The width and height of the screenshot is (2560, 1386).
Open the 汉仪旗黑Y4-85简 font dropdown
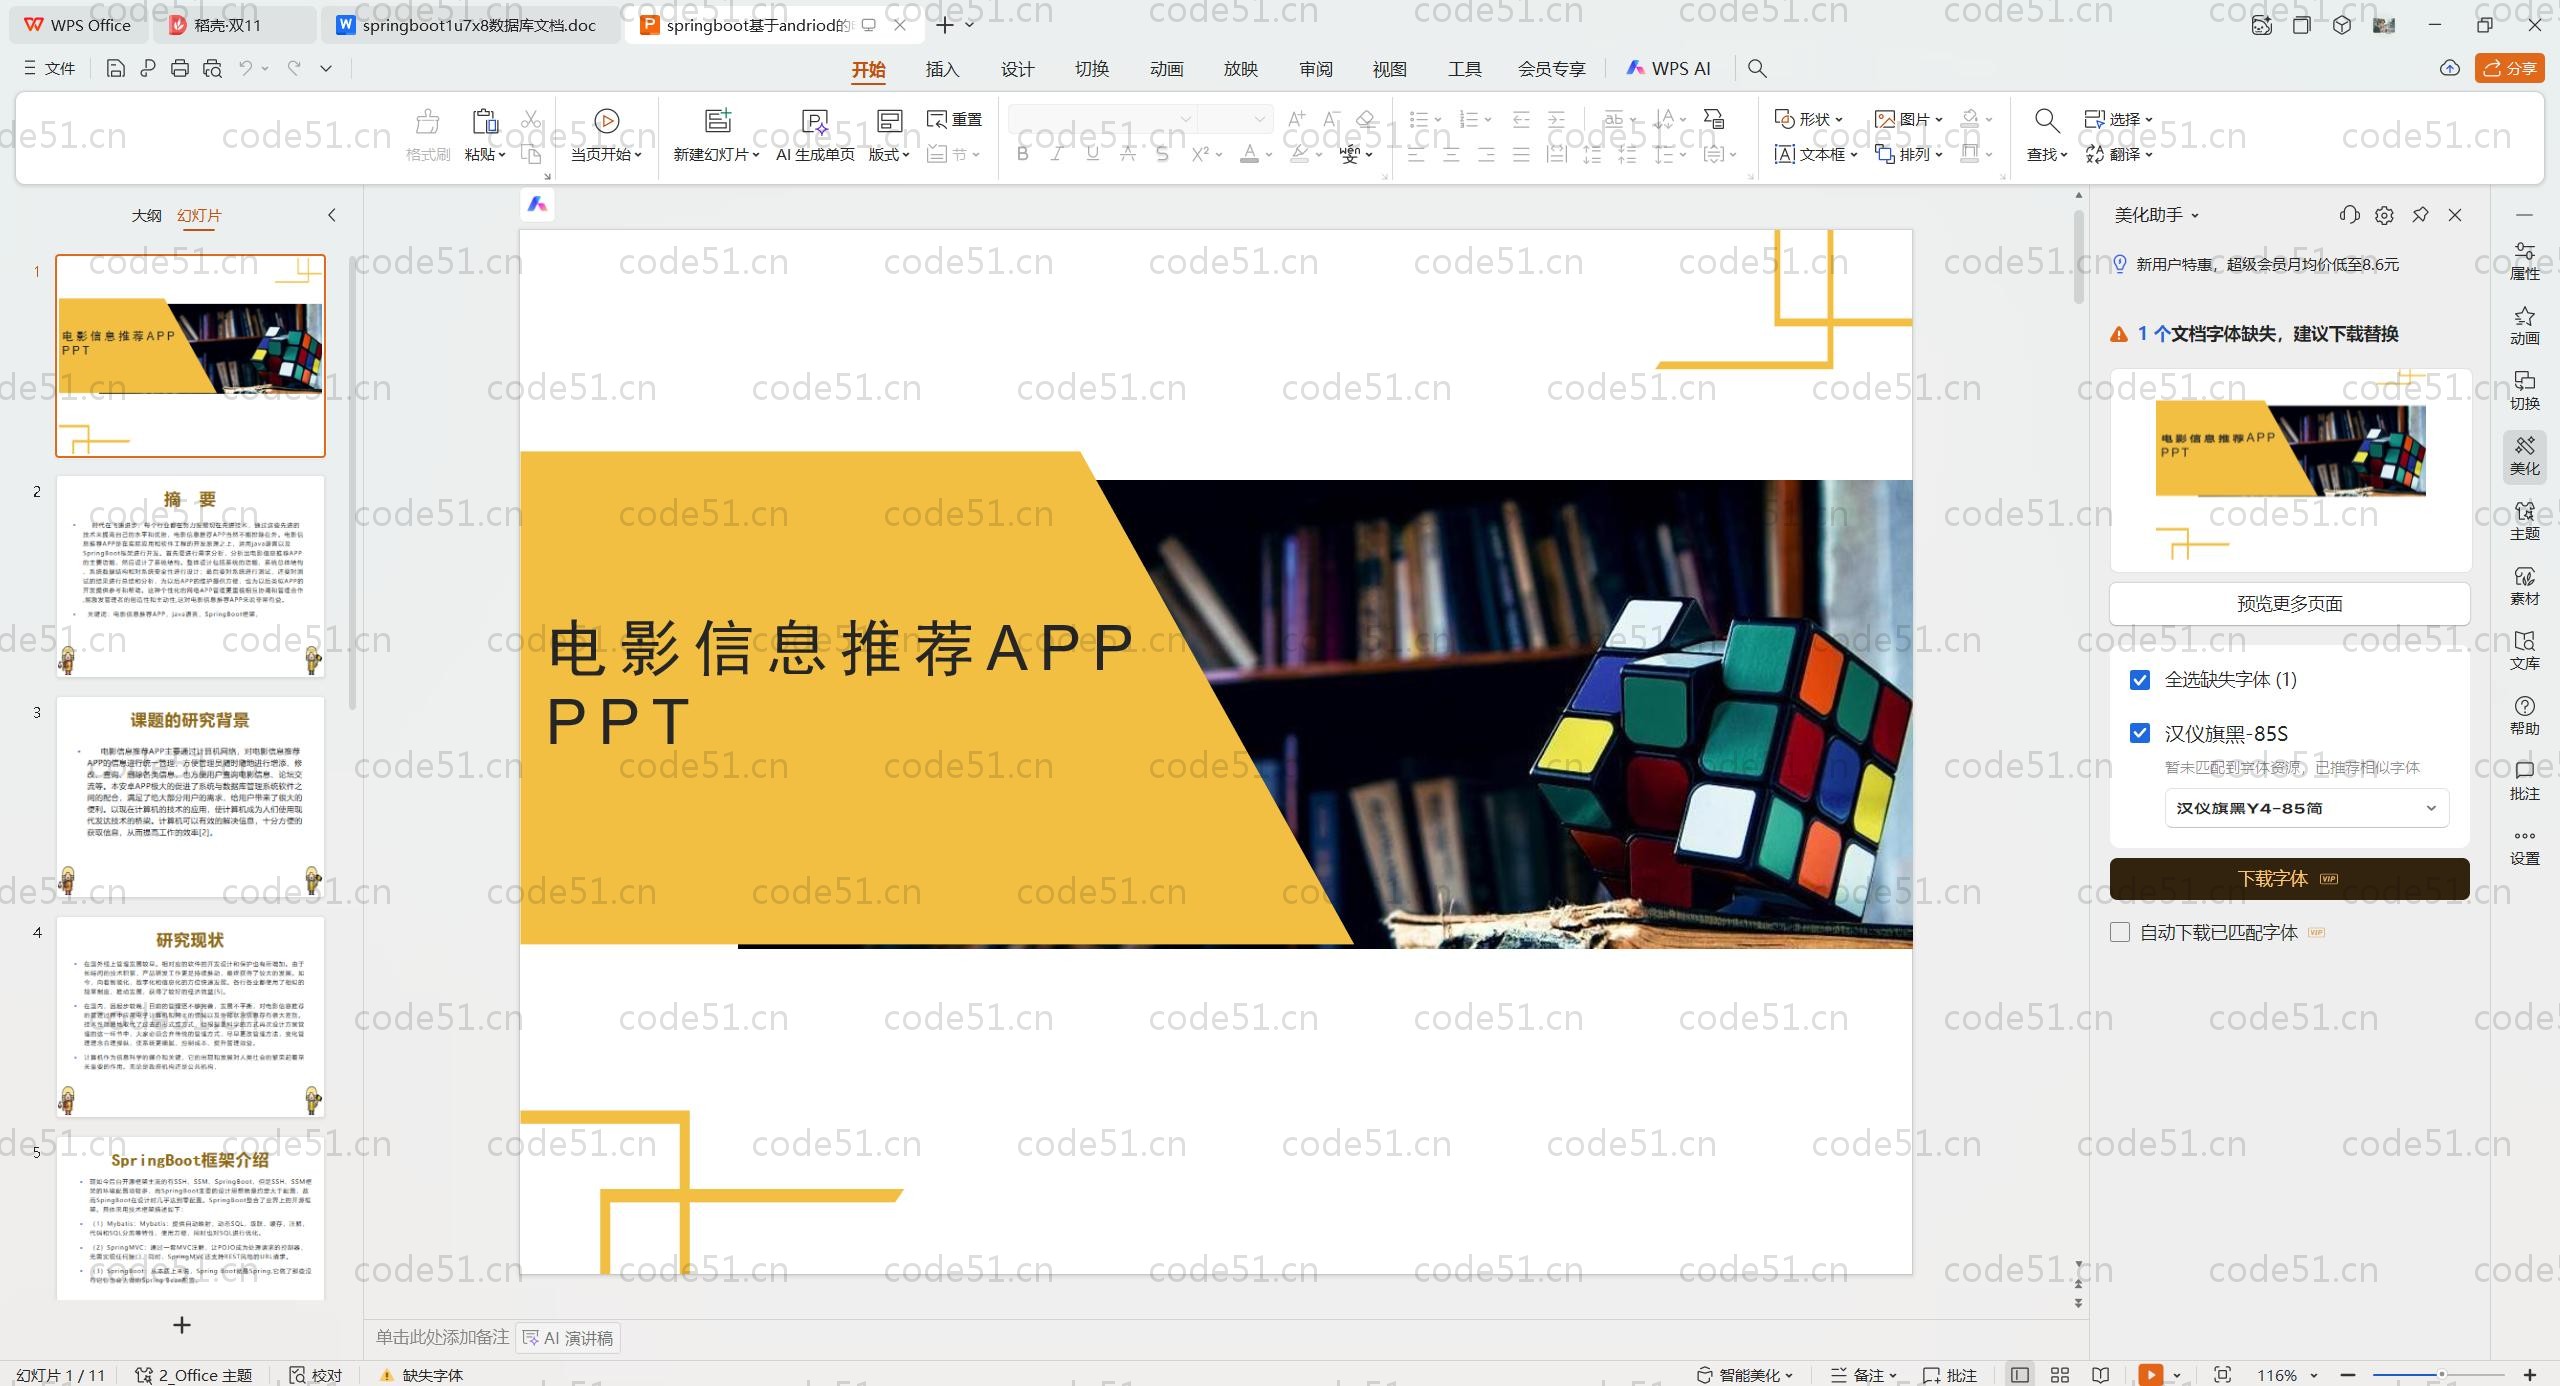point(2306,808)
